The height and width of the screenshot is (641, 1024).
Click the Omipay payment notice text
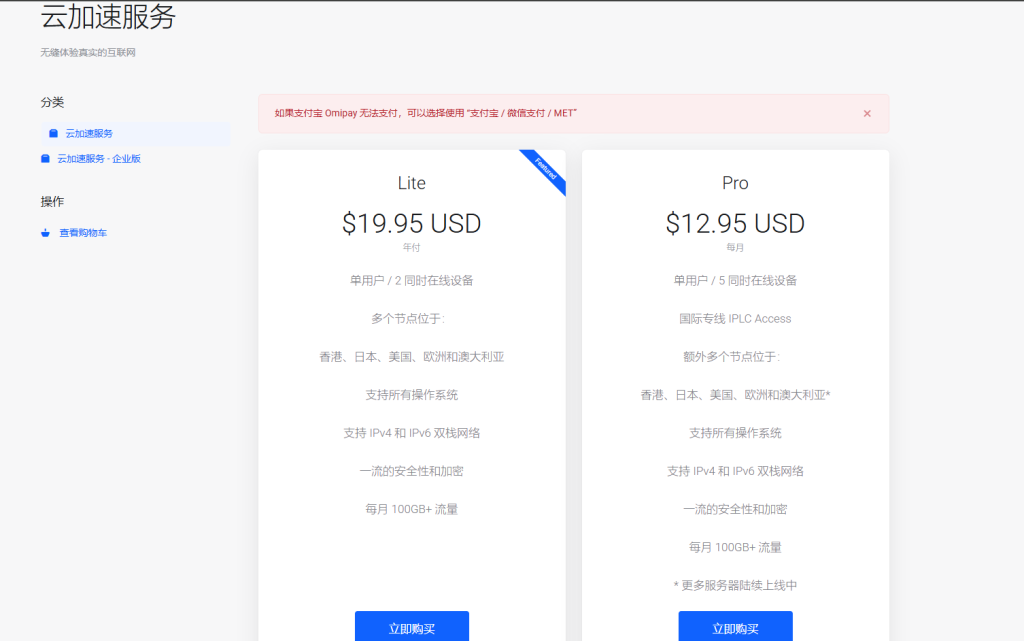(x=426, y=114)
